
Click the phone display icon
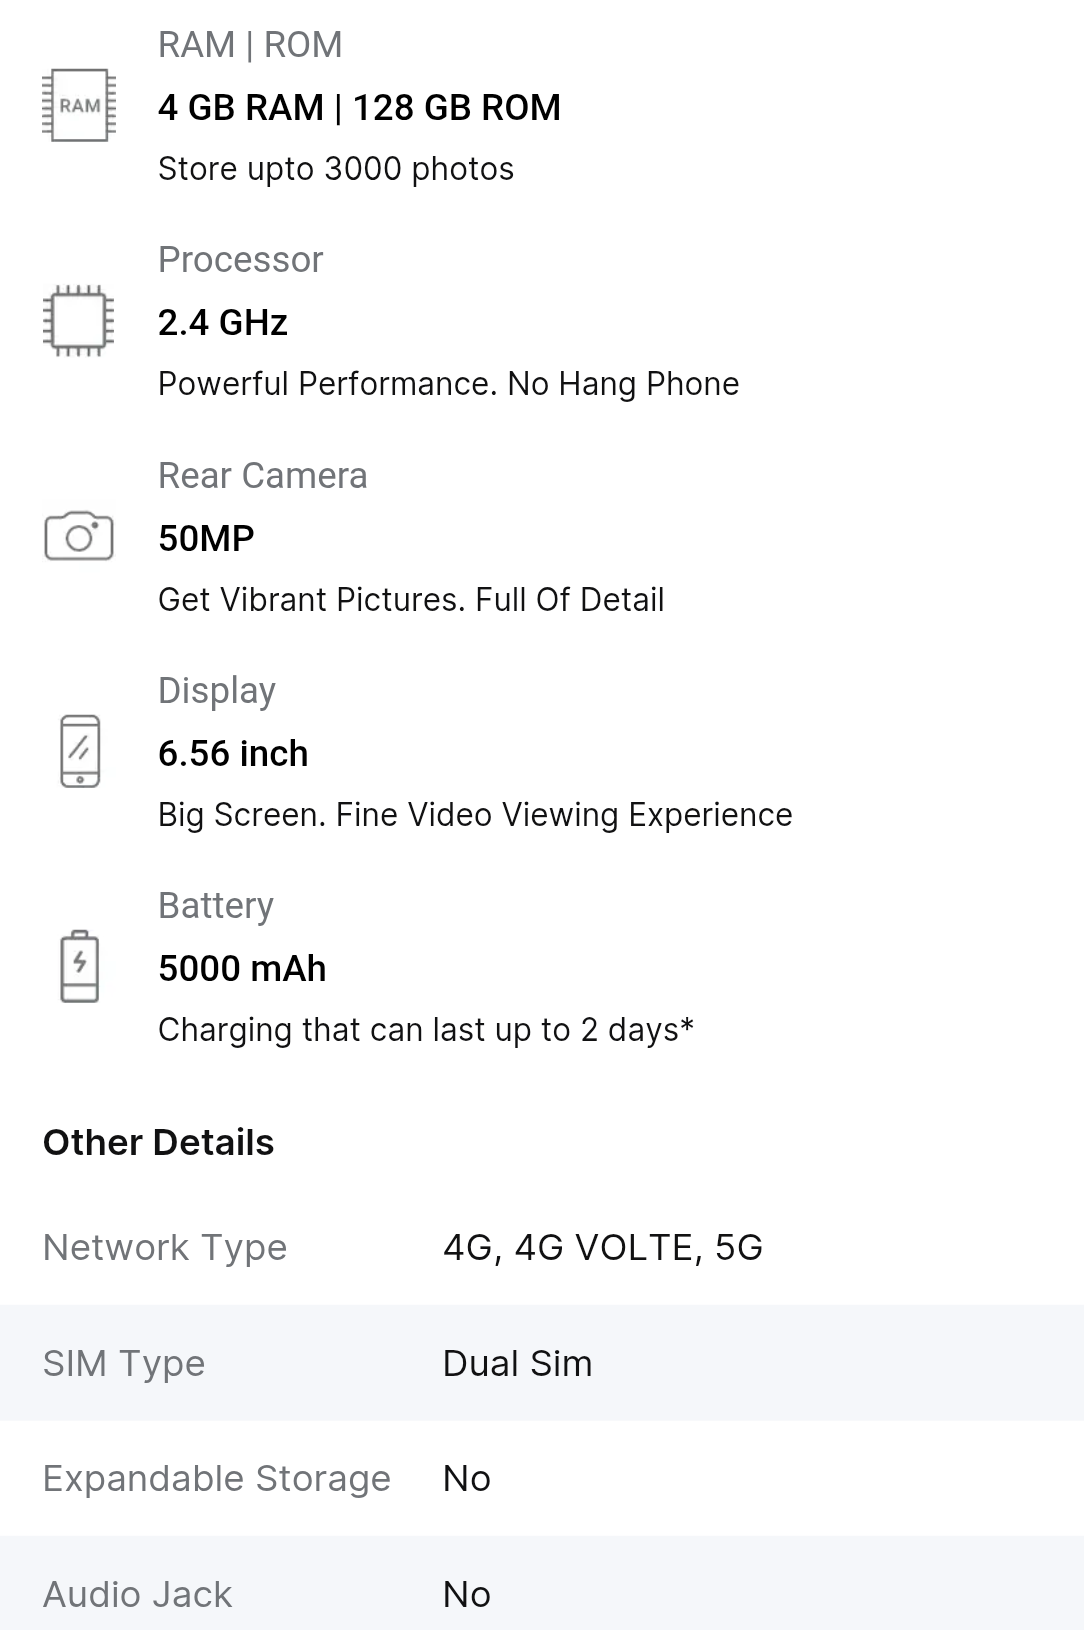tap(80, 751)
